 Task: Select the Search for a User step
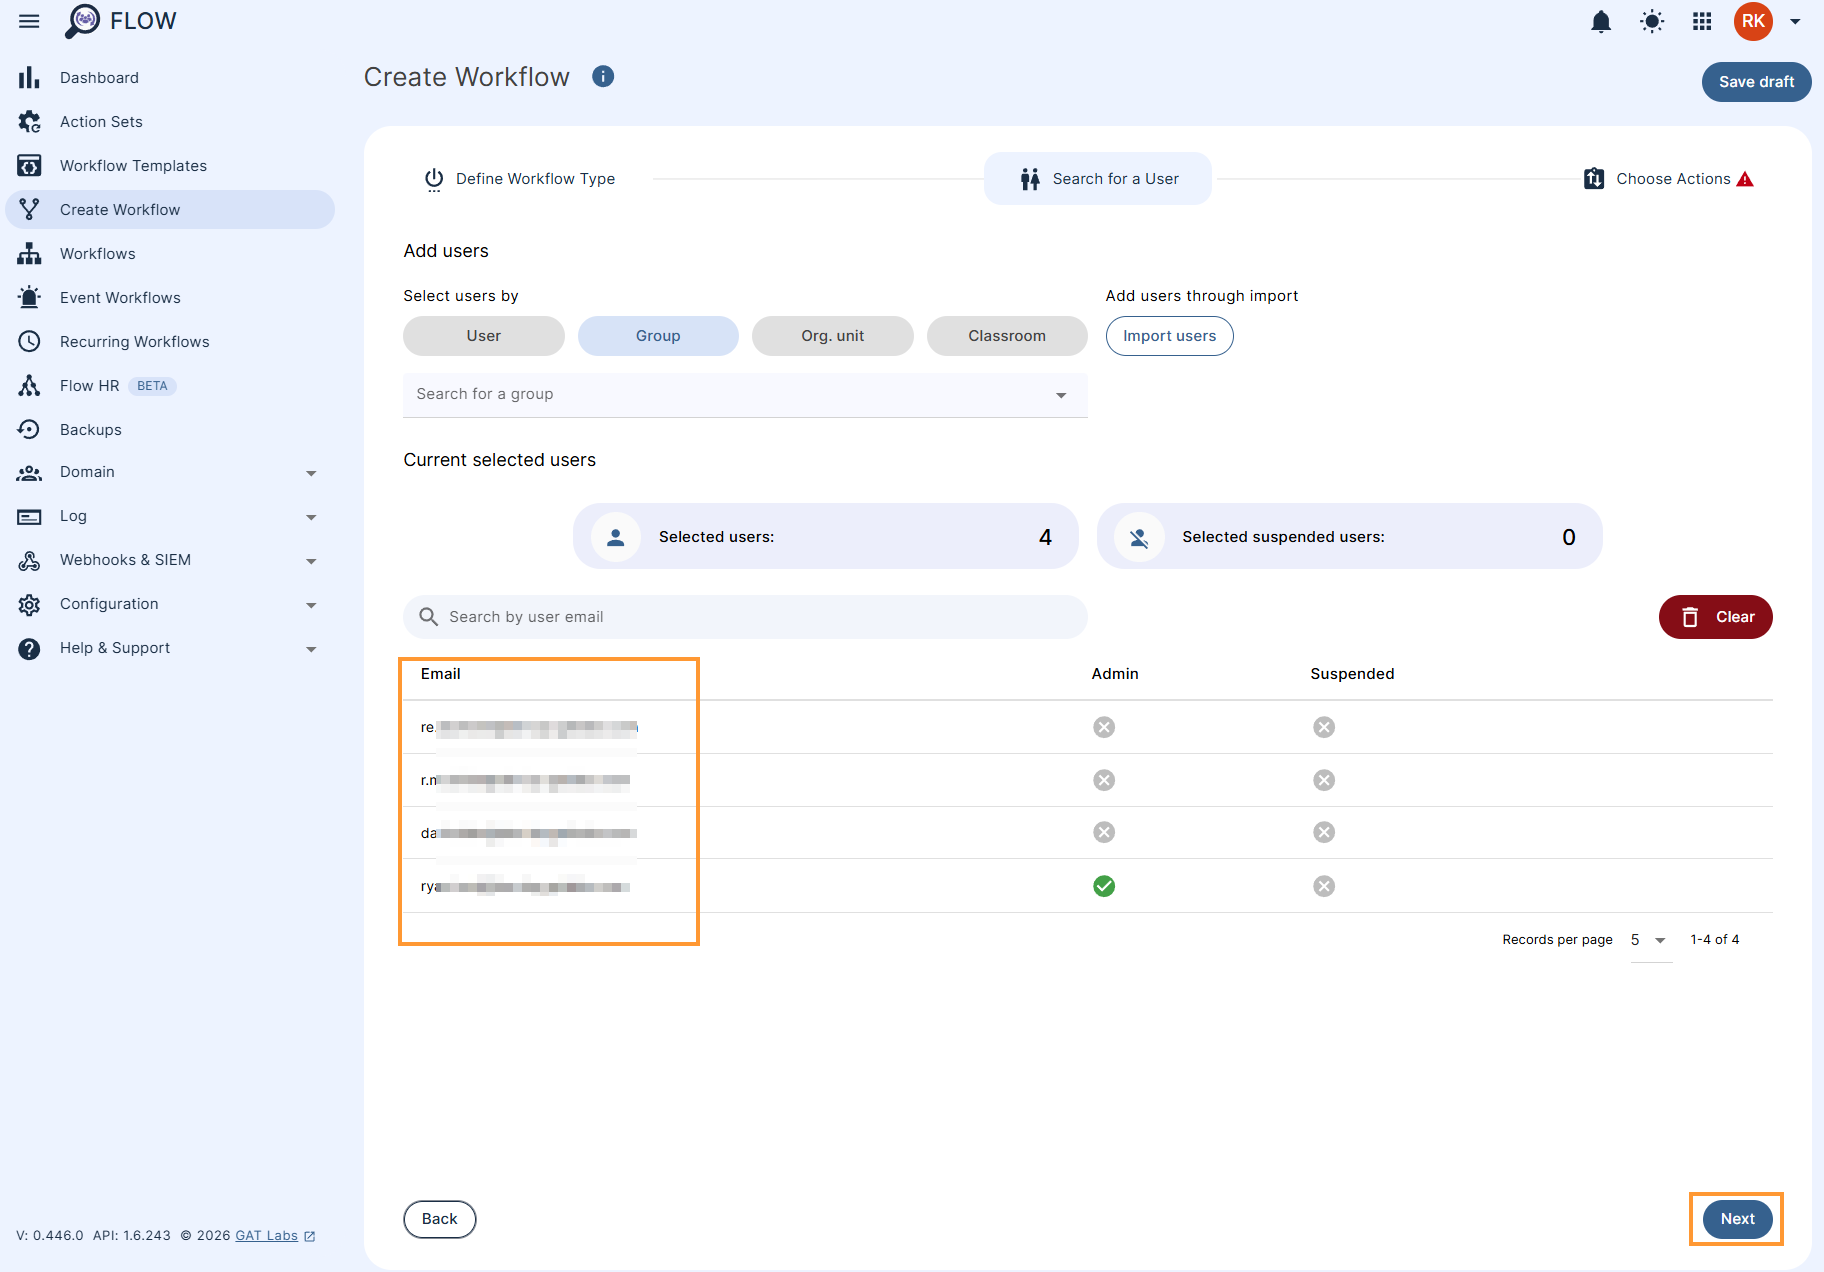click(1098, 179)
